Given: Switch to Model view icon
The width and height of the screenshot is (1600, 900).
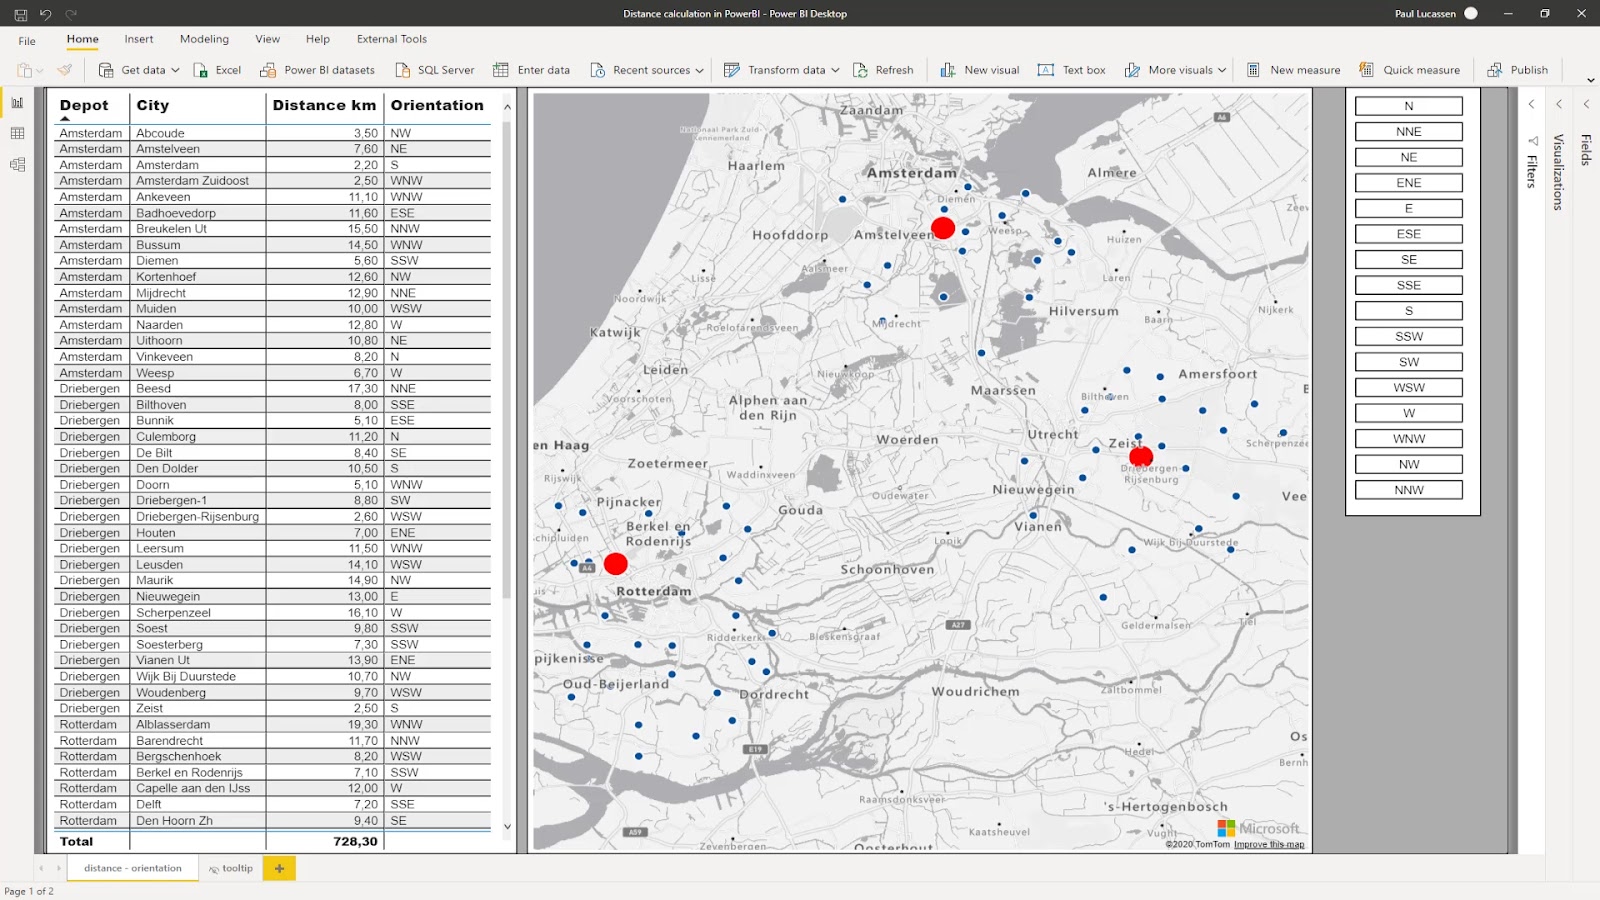Looking at the screenshot, I should coord(17,164).
